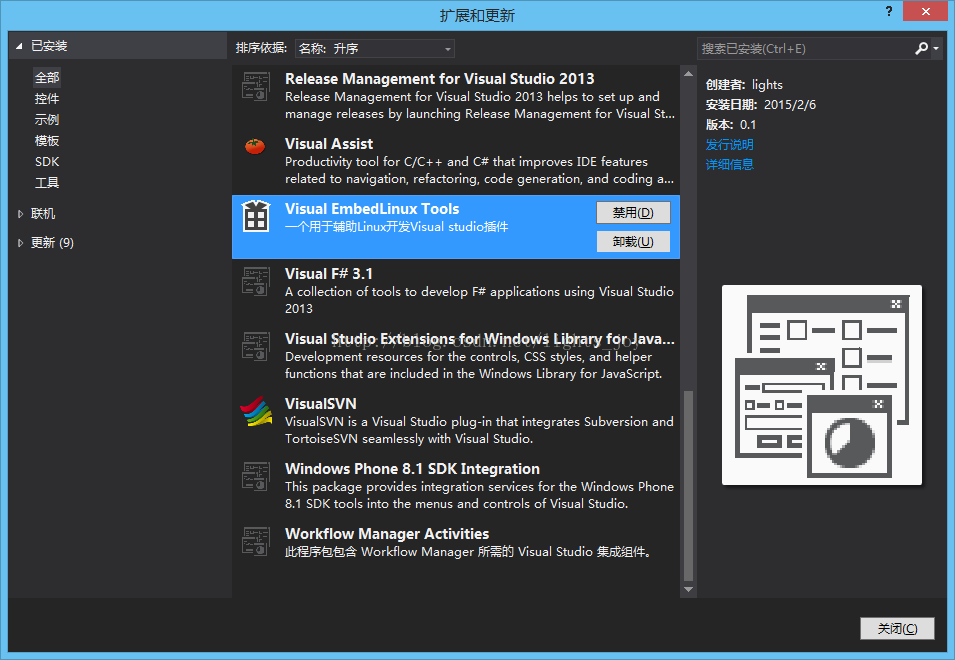Click the search magnifier icon
955x660 pixels.
921,49
